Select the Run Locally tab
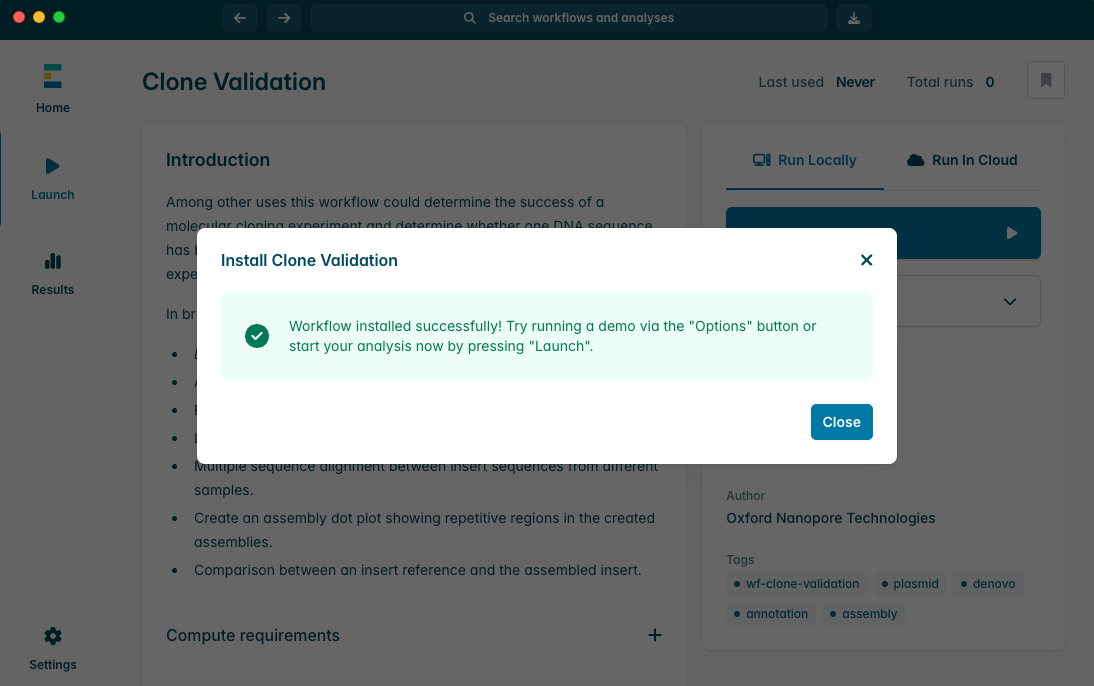The width and height of the screenshot is (1094, 686). pos(805,159)
